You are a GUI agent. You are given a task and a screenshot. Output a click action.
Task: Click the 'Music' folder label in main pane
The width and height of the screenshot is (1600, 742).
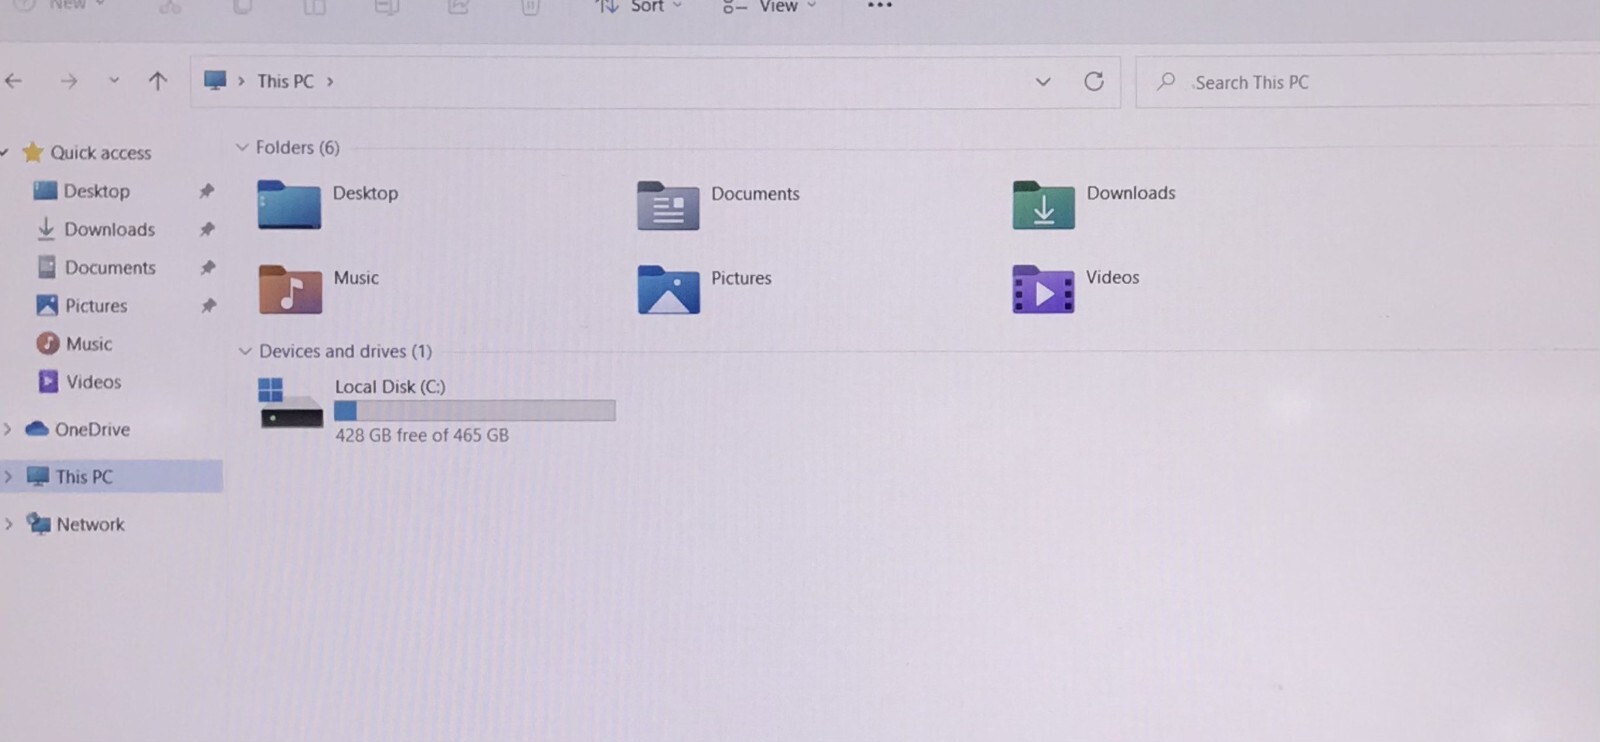click(356, 278)
